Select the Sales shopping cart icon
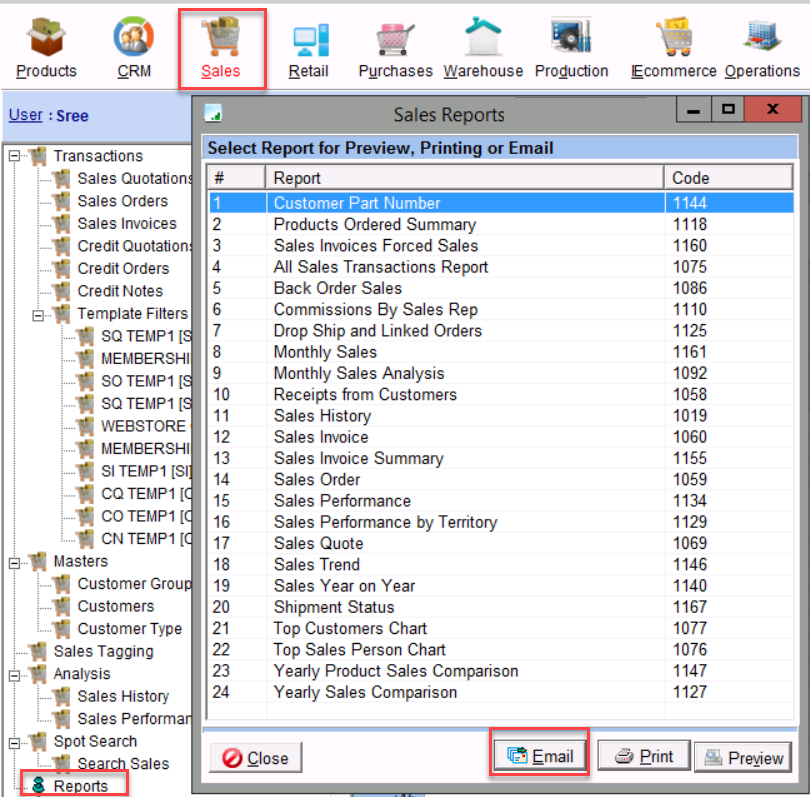Viewport: 810px width, 797px height. click(x=221, y=40)
